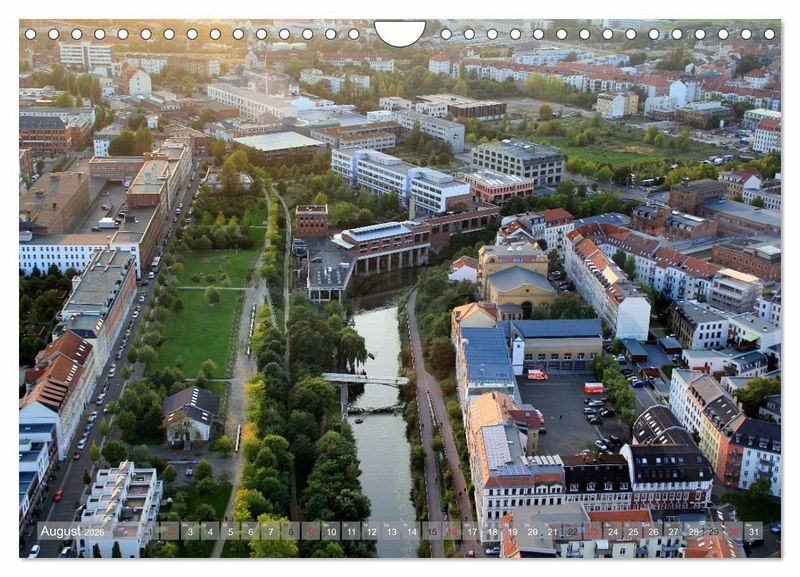This screenshot has width=800, height=577.
Task: Pick day 31 at the strip's end
Action: [x=753, y=532]
